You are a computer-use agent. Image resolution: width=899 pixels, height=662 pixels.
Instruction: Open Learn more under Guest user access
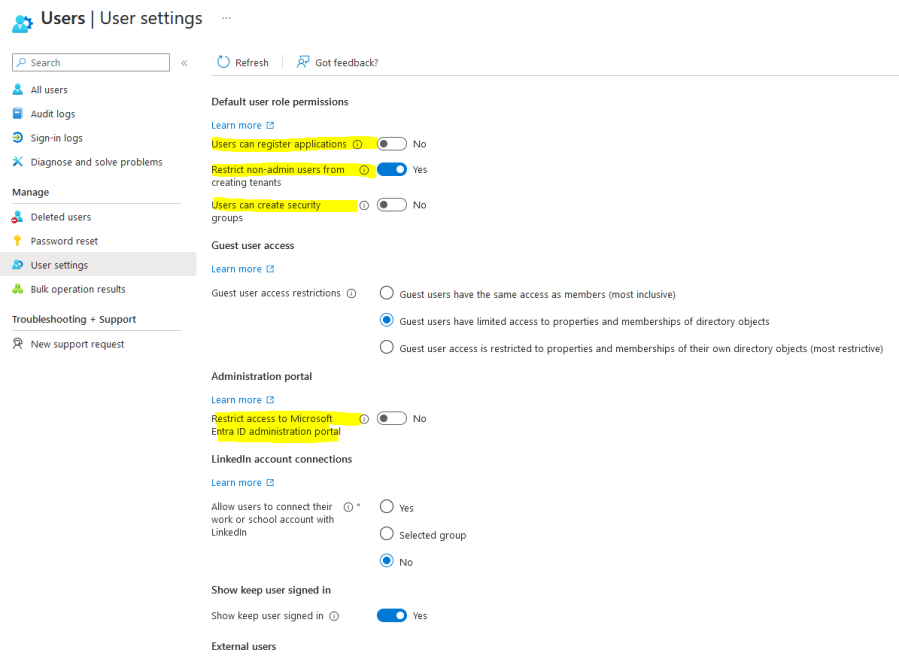(237, 268)
